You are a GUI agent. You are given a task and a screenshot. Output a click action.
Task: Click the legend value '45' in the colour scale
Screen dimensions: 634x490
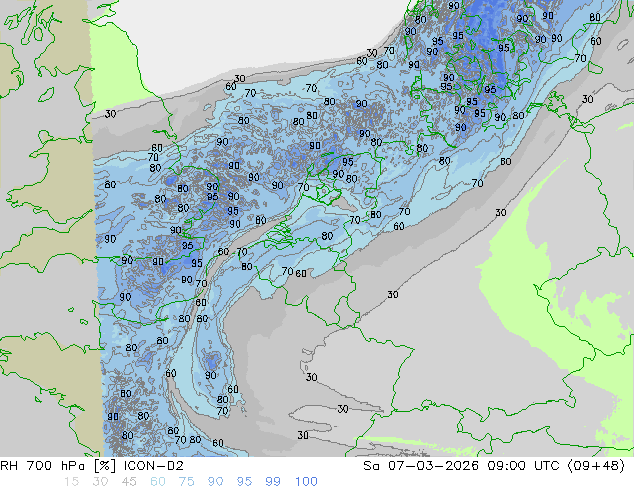pyautogui.click(x=129, y=482)
